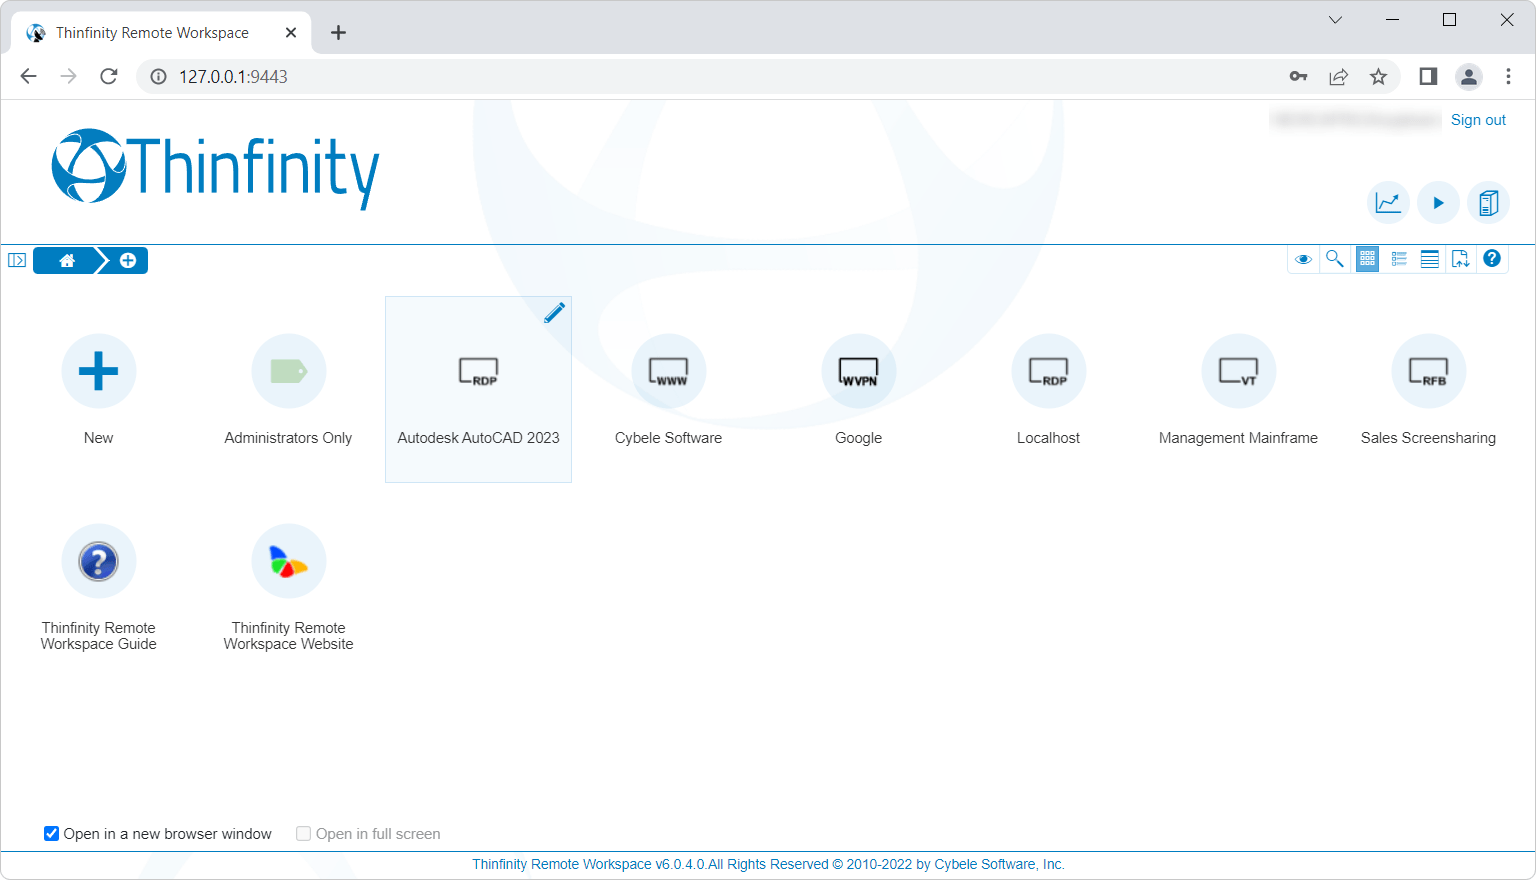This screenshot has height=880, width=1536.
Task: Open the Google WVPN connection icon
Action: point(859,371)
